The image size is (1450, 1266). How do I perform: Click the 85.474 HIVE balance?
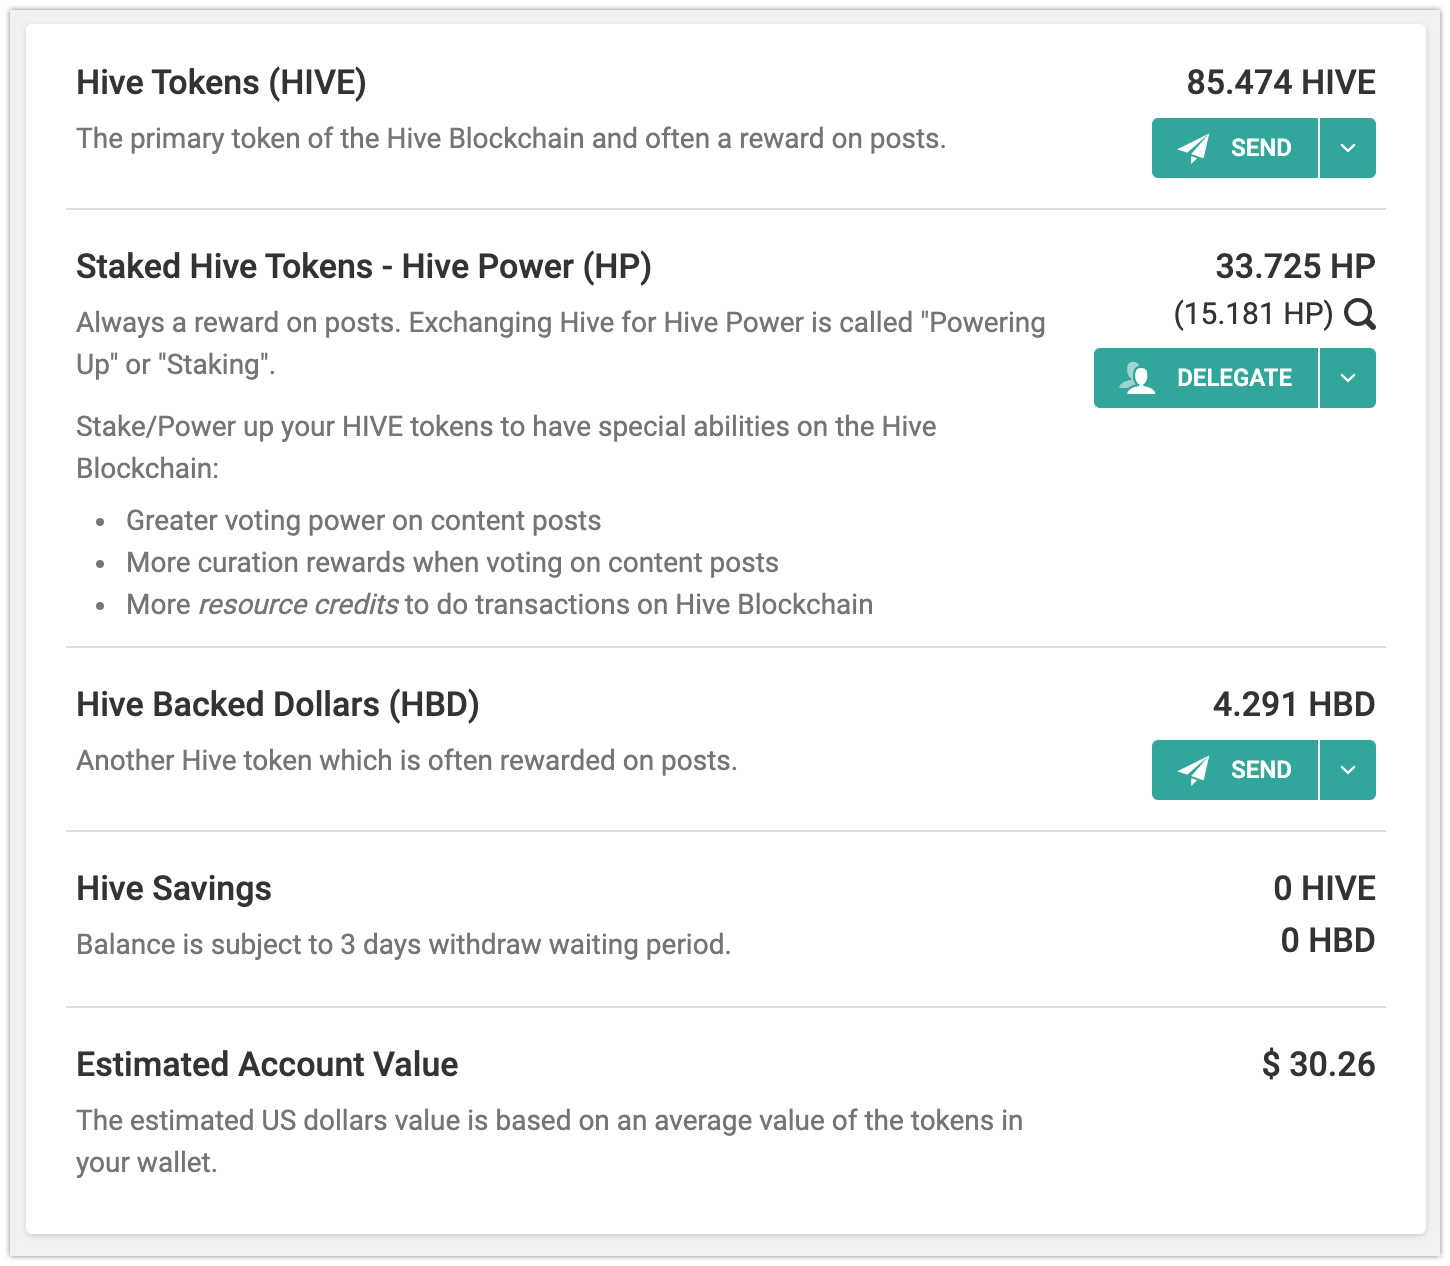[1281, 82]
